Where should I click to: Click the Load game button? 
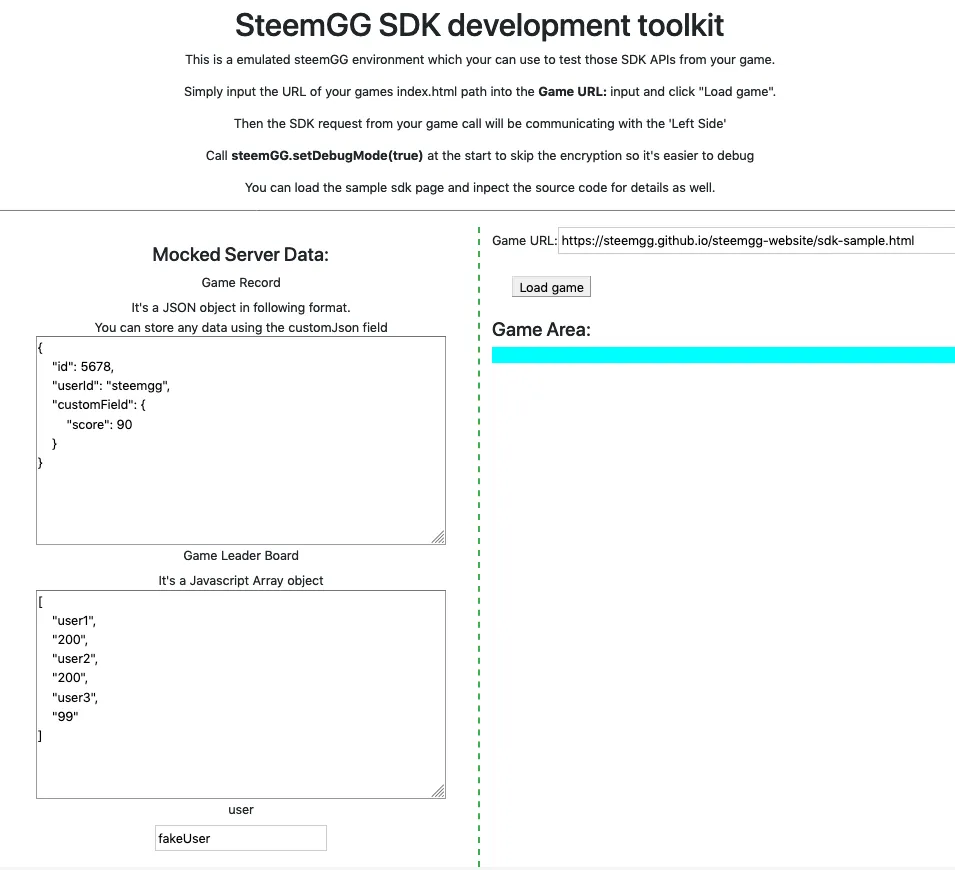pos(551,287)
